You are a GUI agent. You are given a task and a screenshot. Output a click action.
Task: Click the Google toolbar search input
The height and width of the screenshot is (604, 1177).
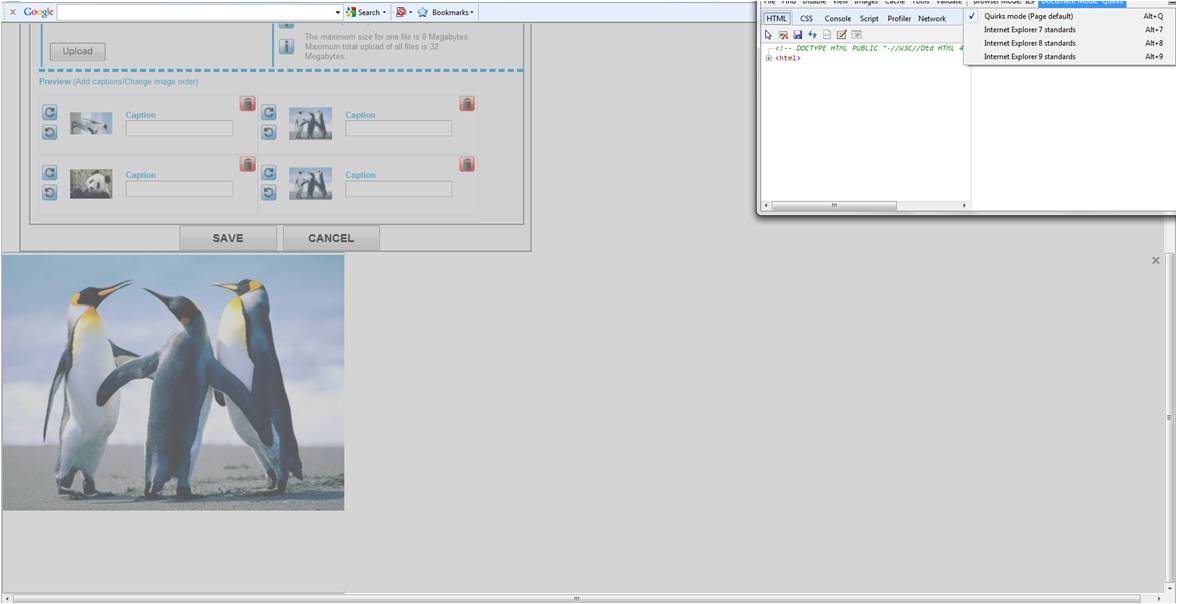point(195,12)
